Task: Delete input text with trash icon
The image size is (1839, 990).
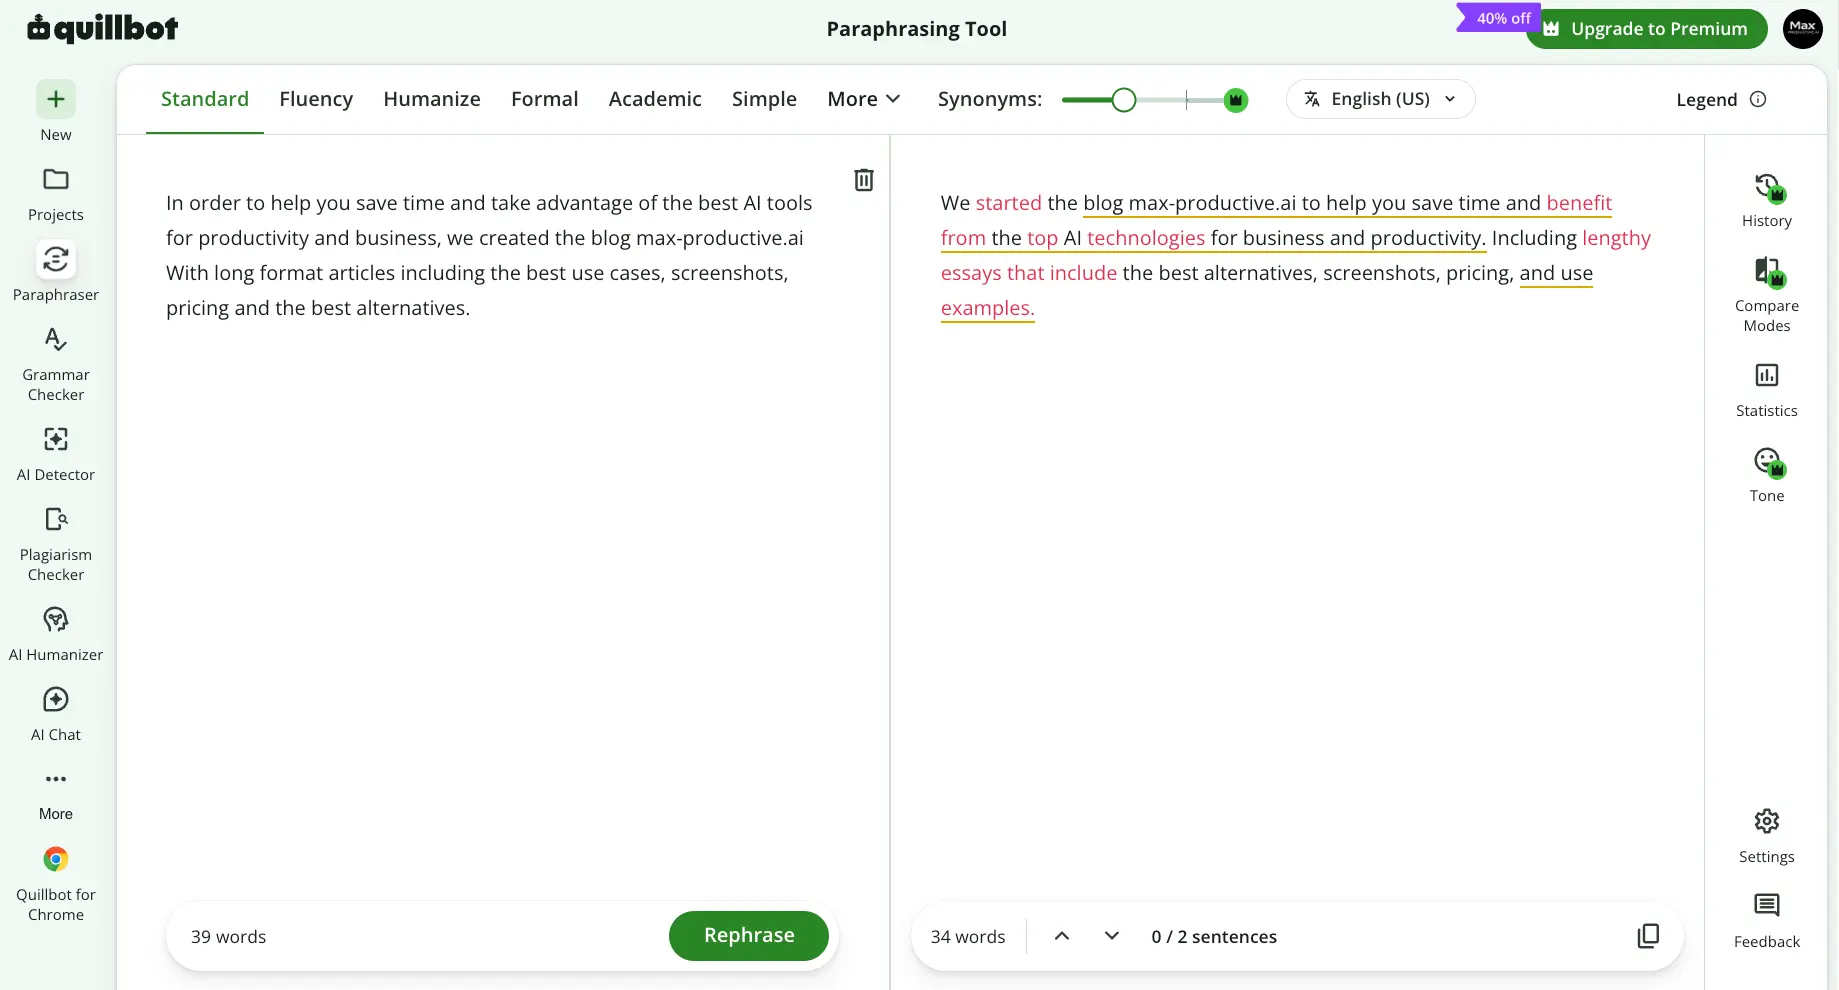Action: [x=864, y=180]
